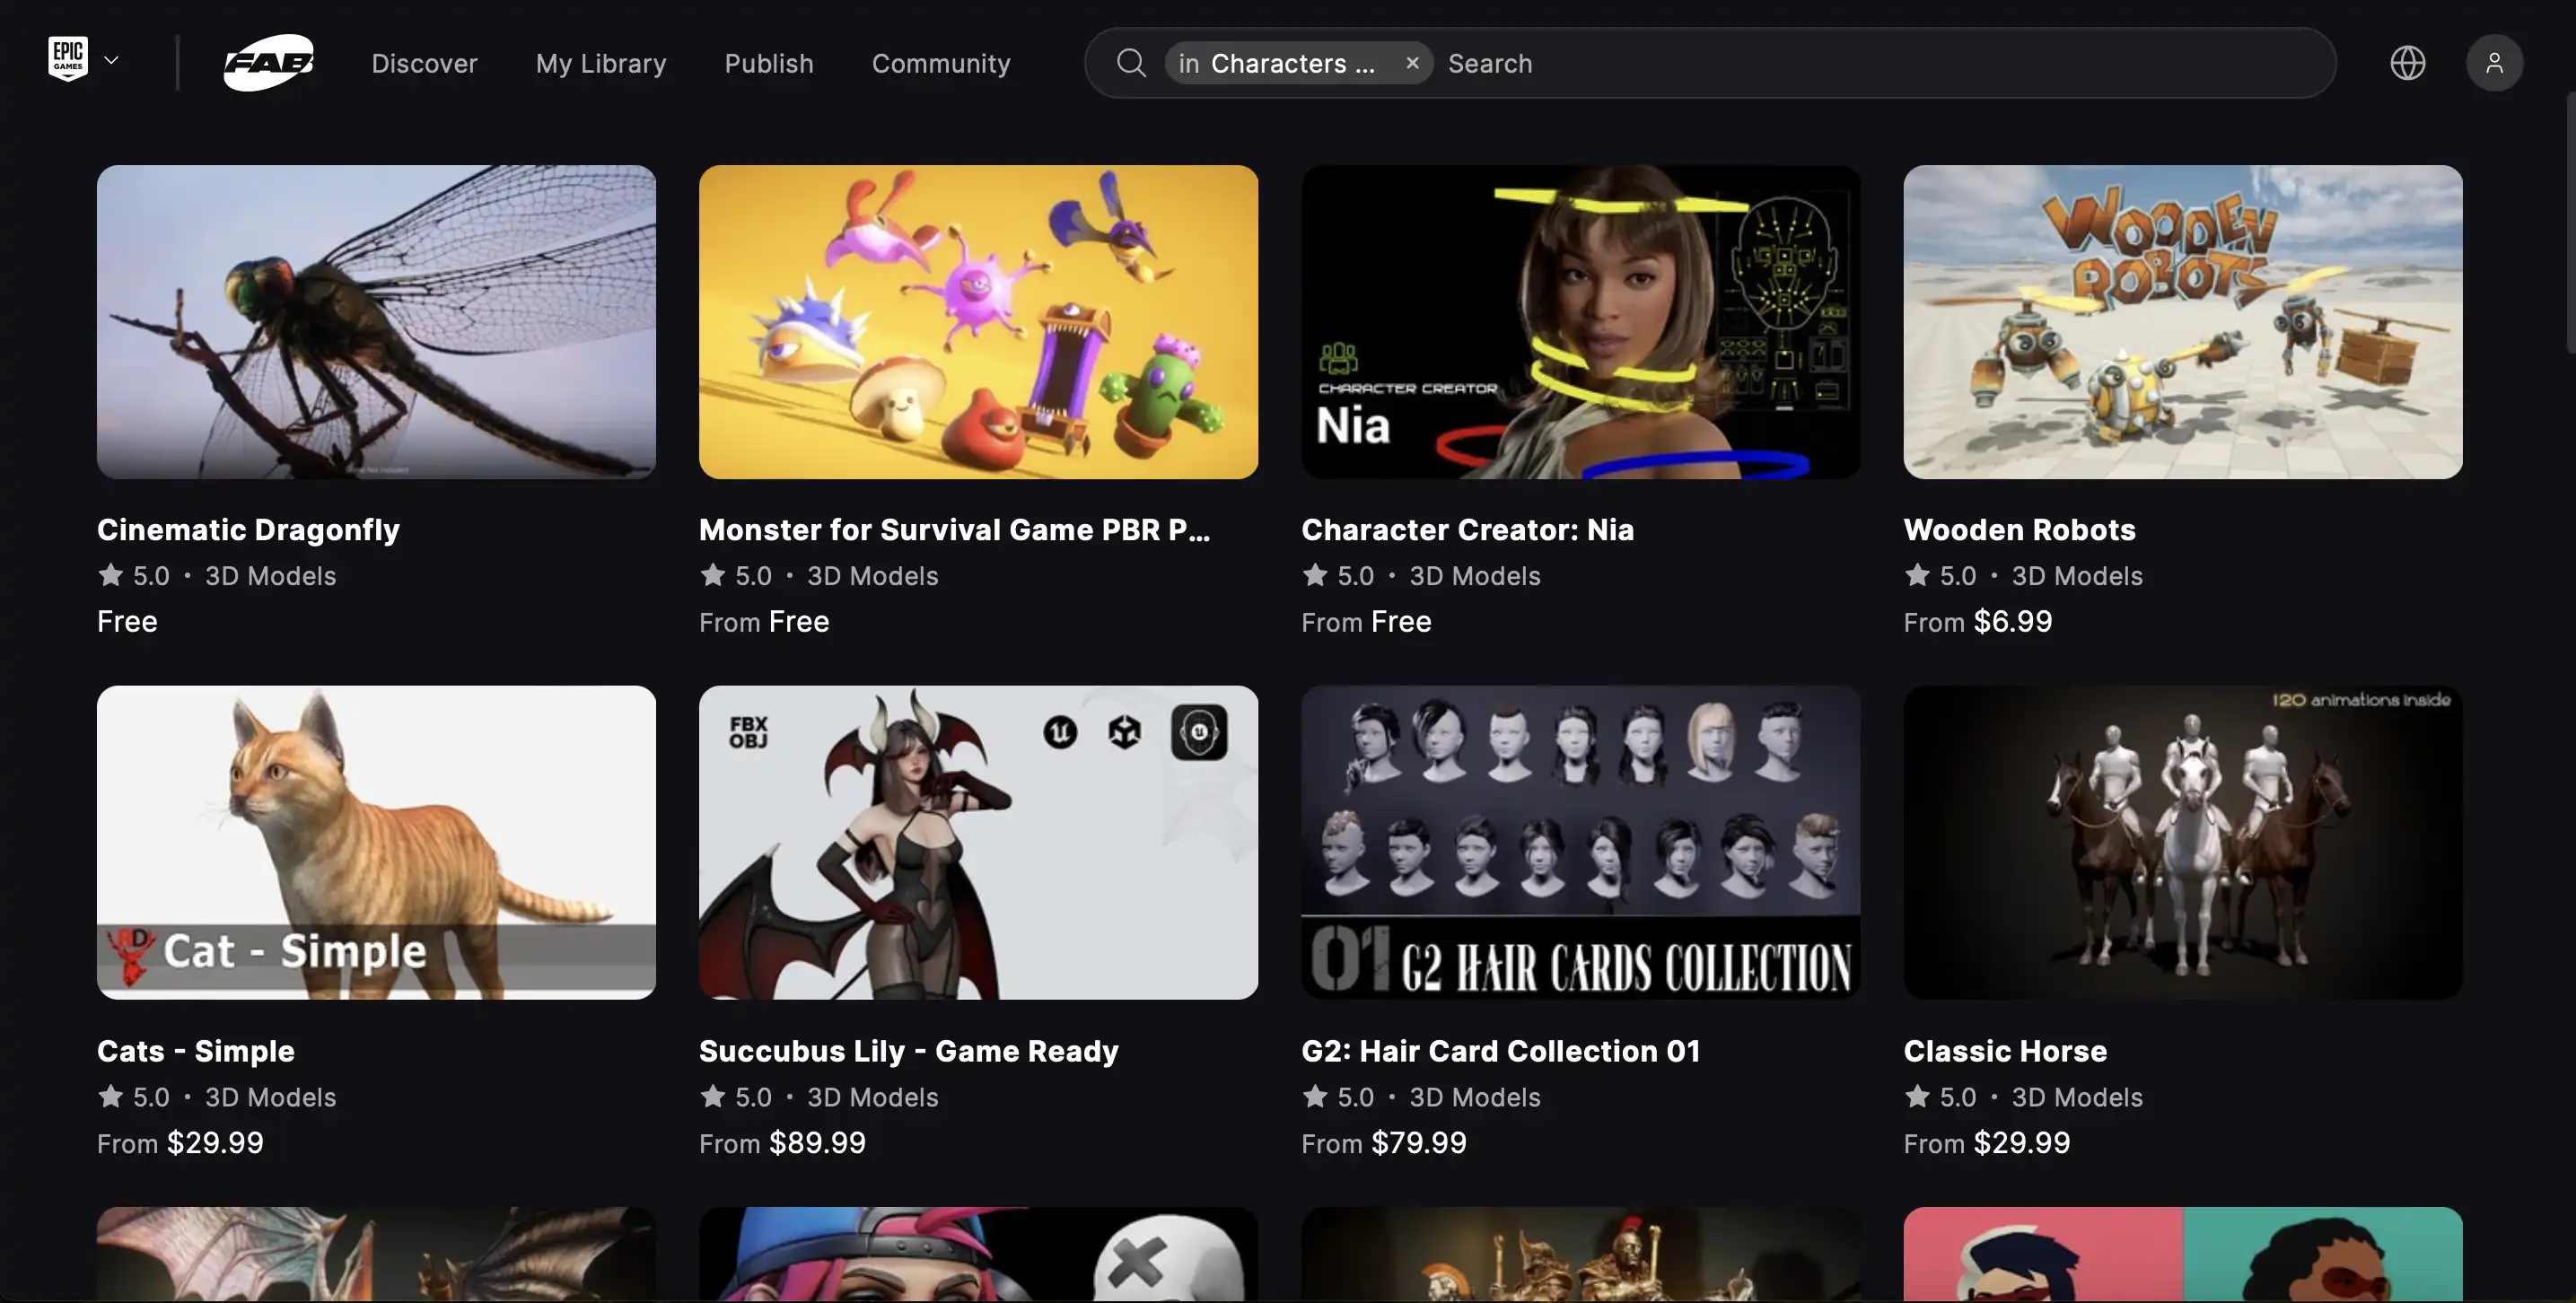
Task: Click the star rating icon under Cats - Simple
Action: click(111, 1096)
